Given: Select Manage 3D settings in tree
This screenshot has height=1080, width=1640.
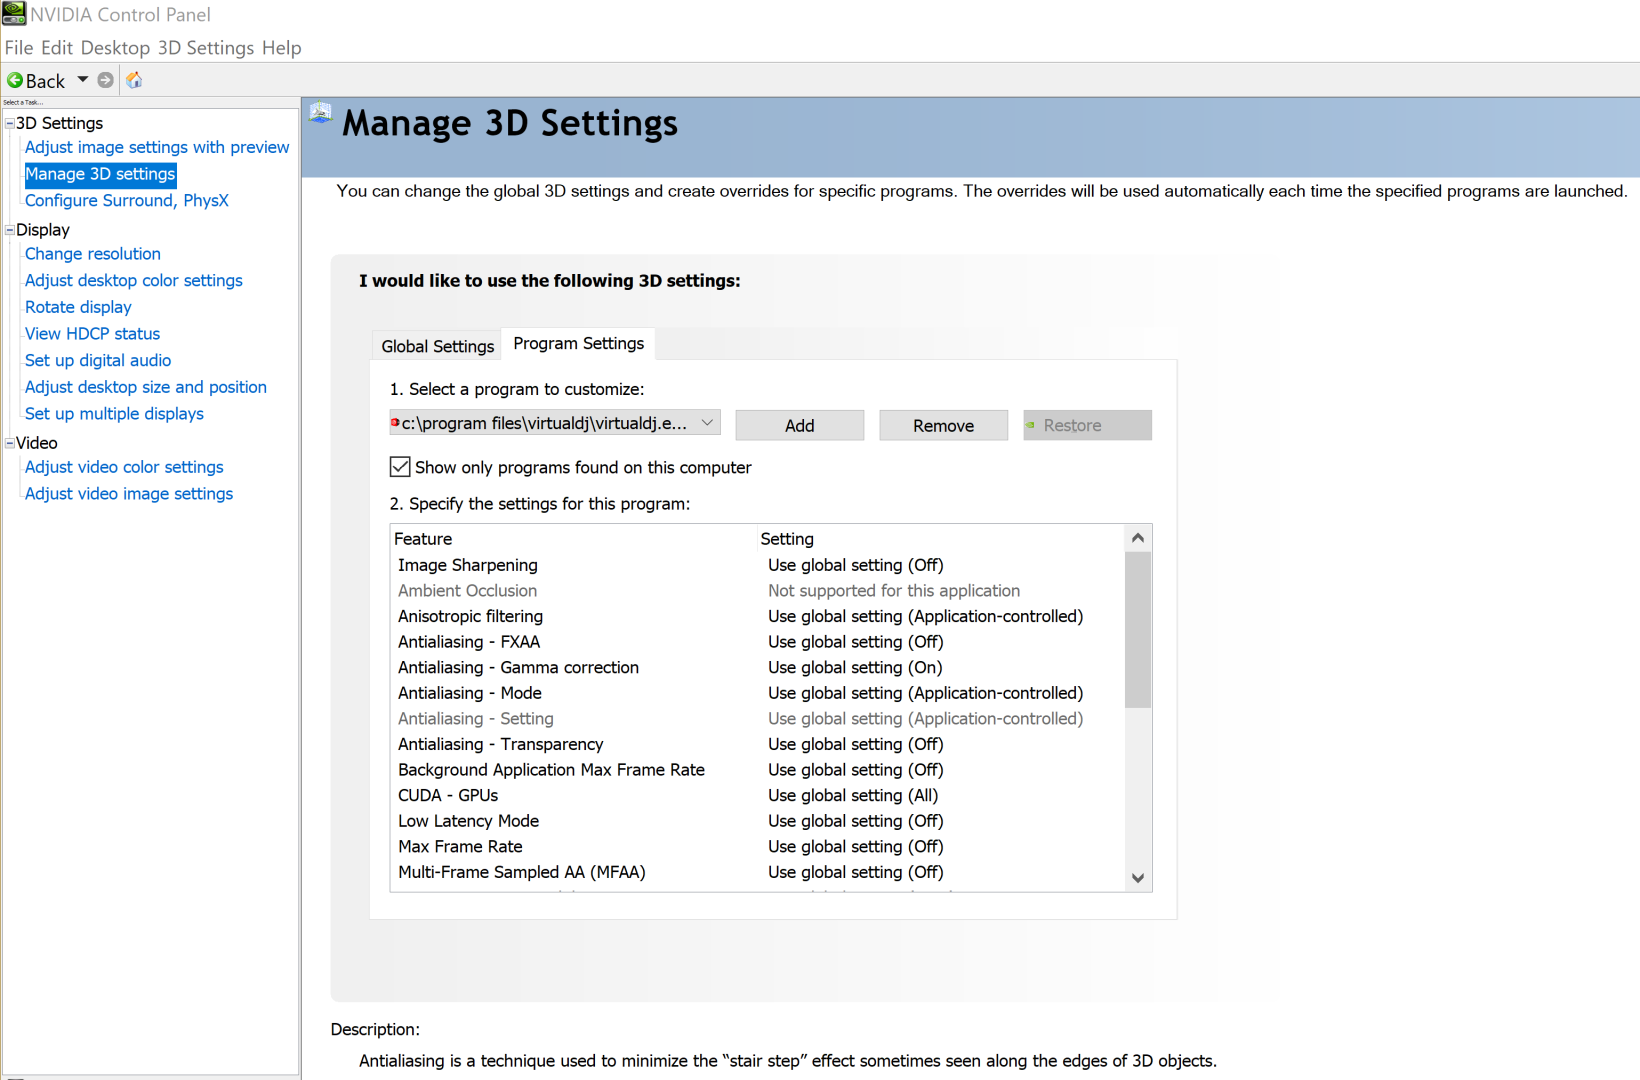Looking at the screenshot, I should 100,174.
